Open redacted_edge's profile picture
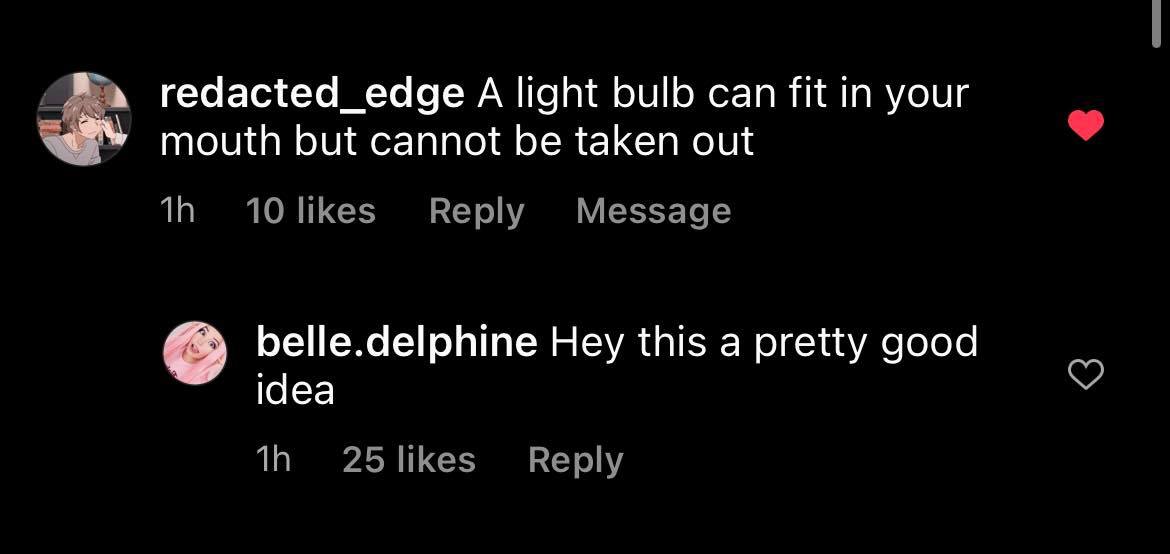 [x=84, y=119]
